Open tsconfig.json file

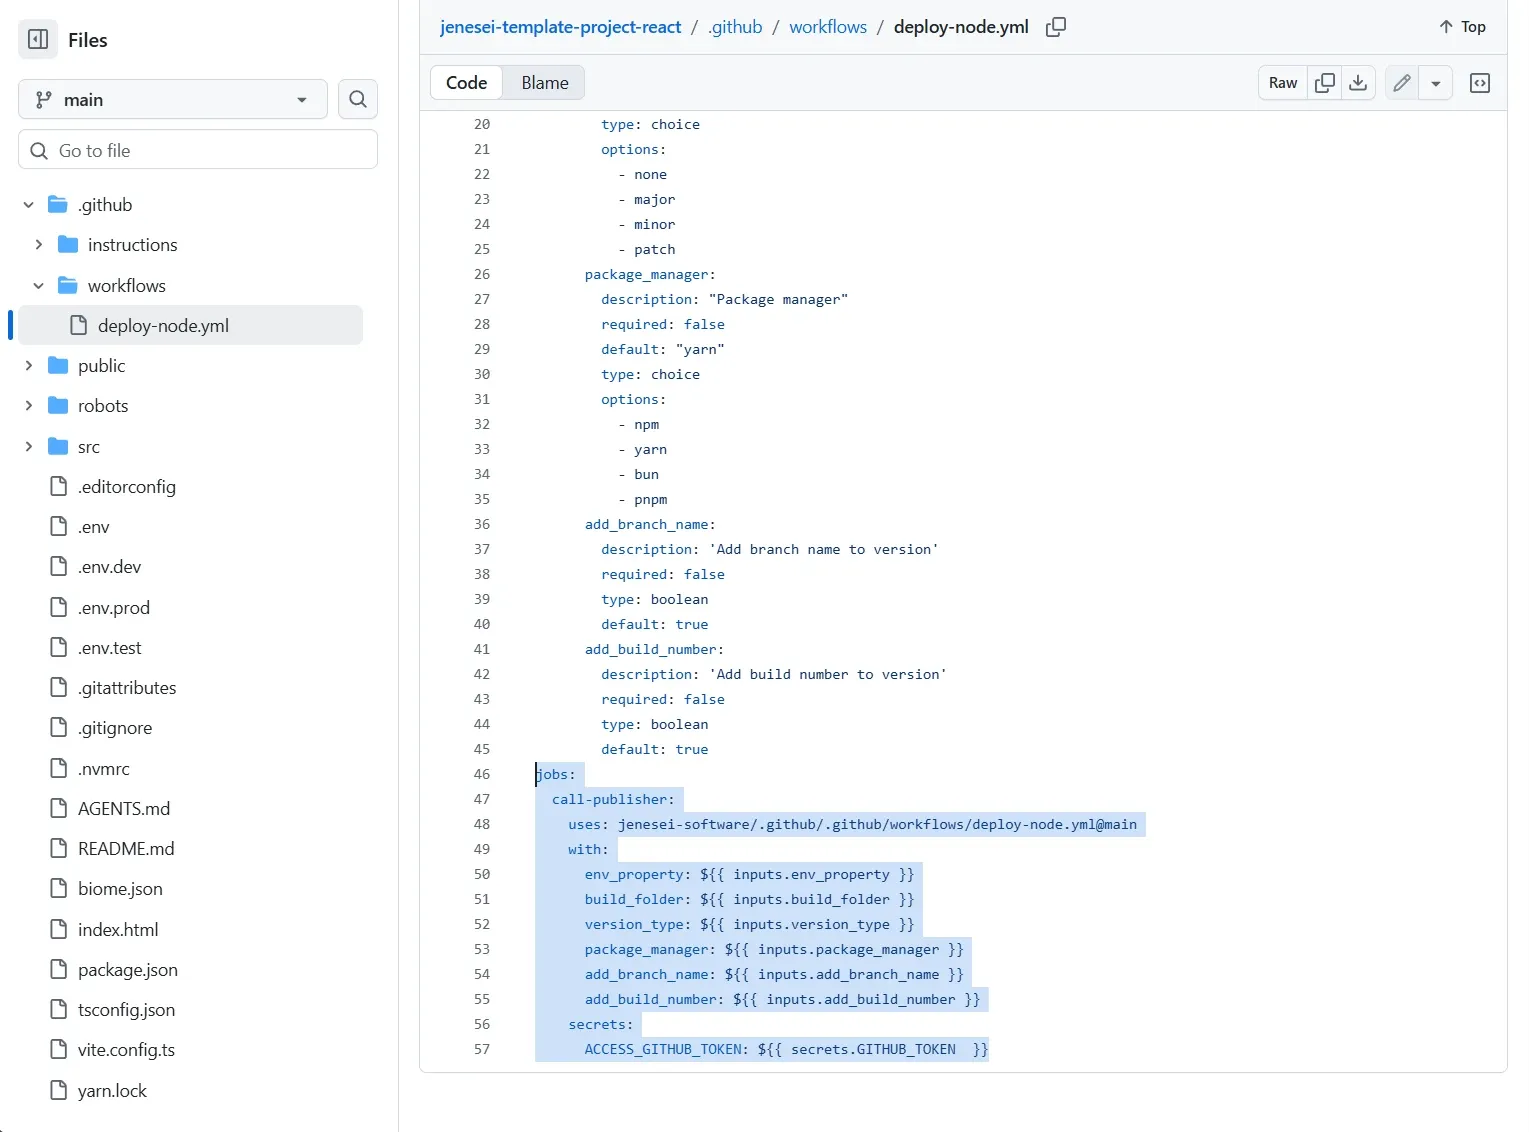pyautogui.click(x=126, y=1010)
